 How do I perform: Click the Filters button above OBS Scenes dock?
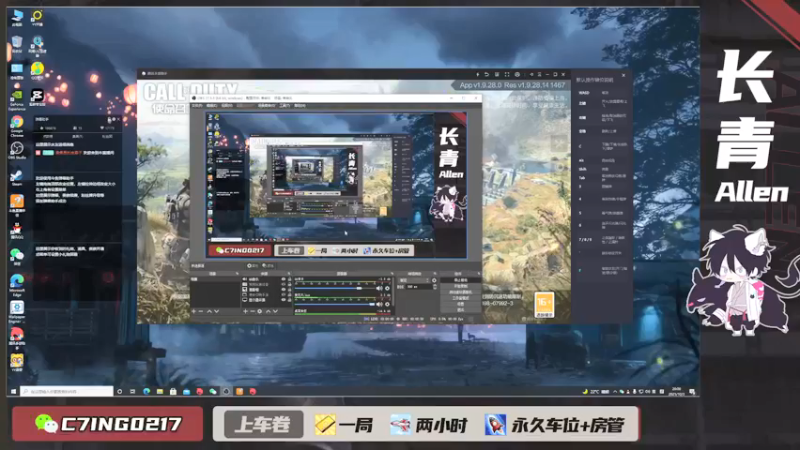coord(268,265)
